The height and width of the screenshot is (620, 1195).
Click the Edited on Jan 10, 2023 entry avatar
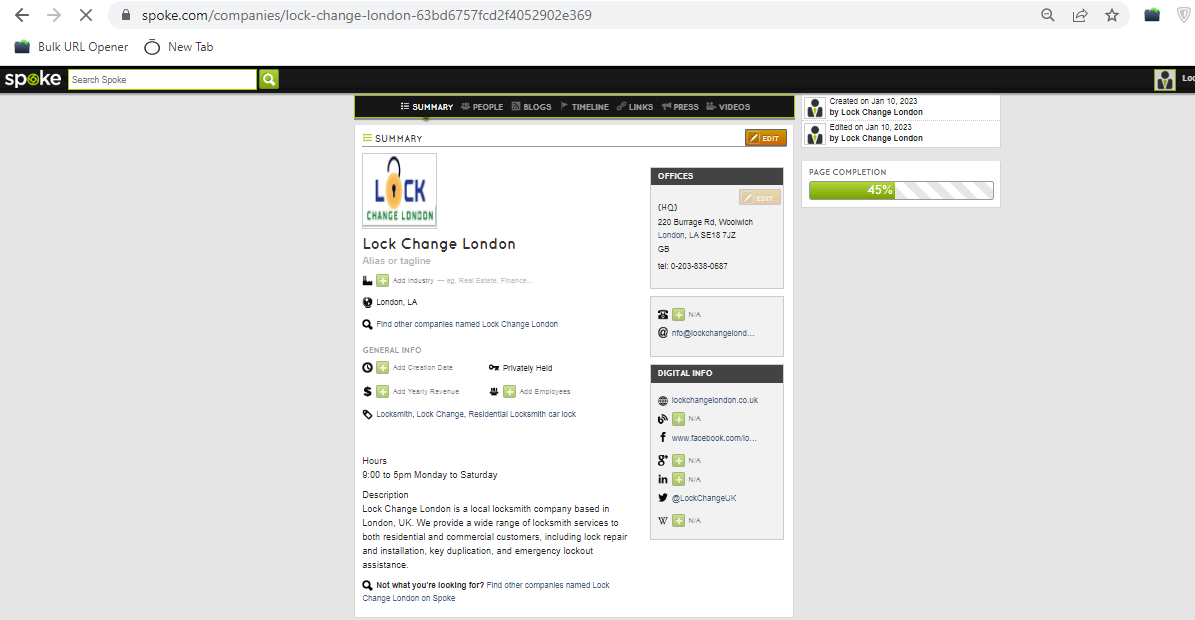[x=815, y=134]
